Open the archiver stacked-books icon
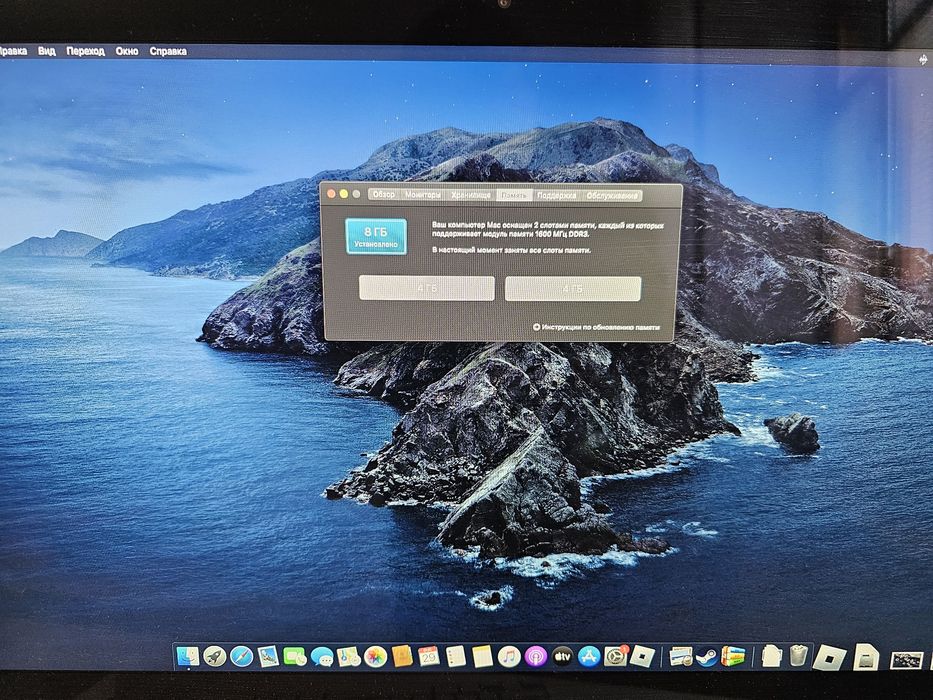 tap(733, 657)
